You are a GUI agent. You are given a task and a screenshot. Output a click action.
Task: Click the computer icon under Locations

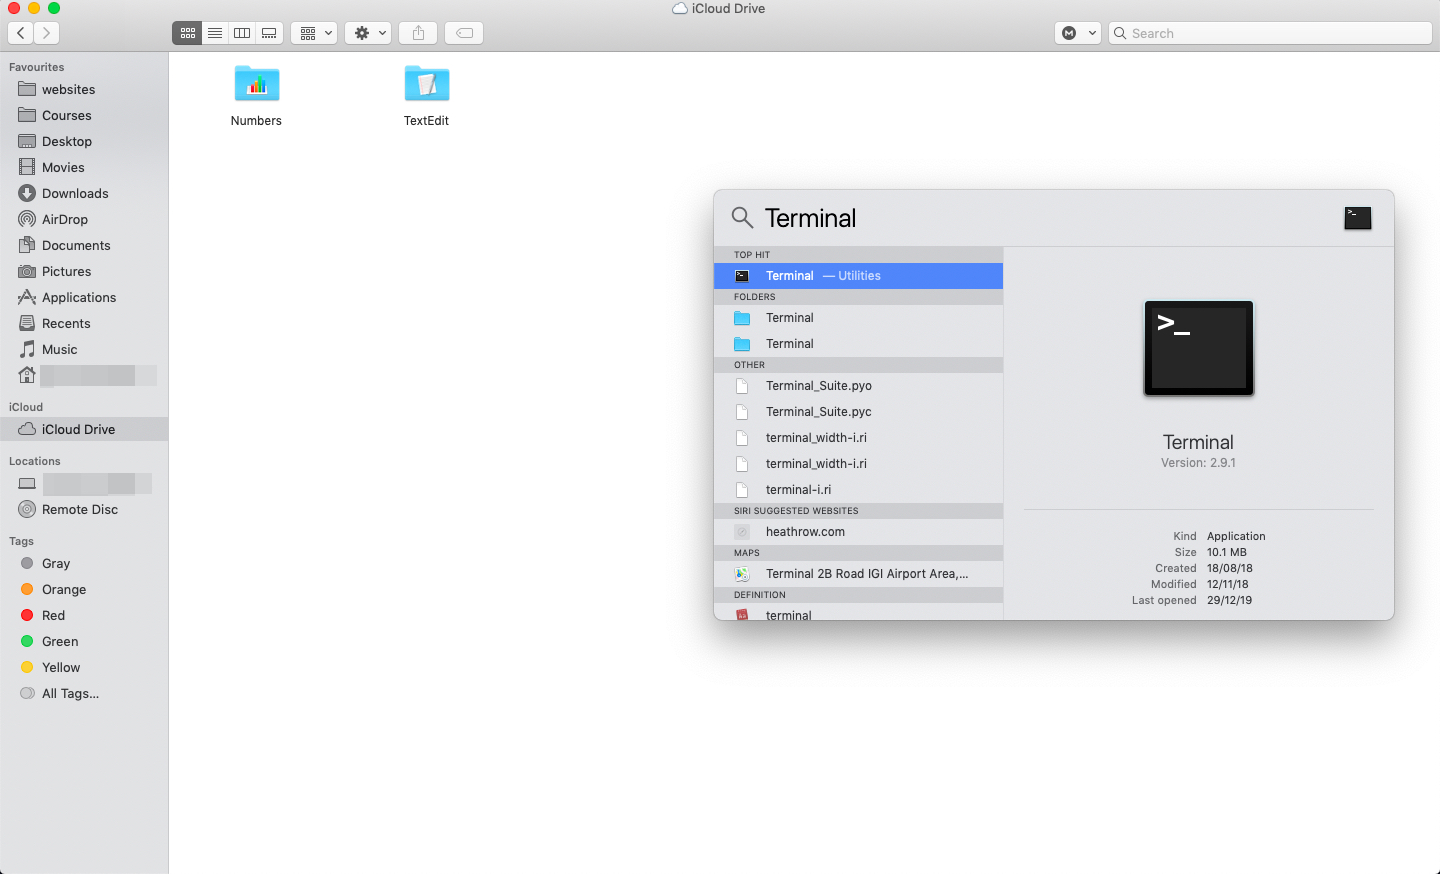coord(27,483)
